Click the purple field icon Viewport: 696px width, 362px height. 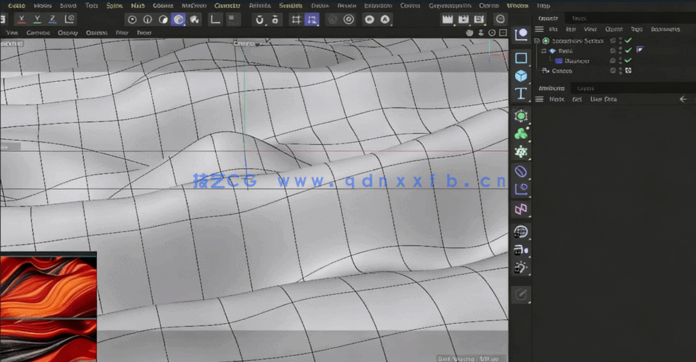pyautogui.click(x=521, y=189)
